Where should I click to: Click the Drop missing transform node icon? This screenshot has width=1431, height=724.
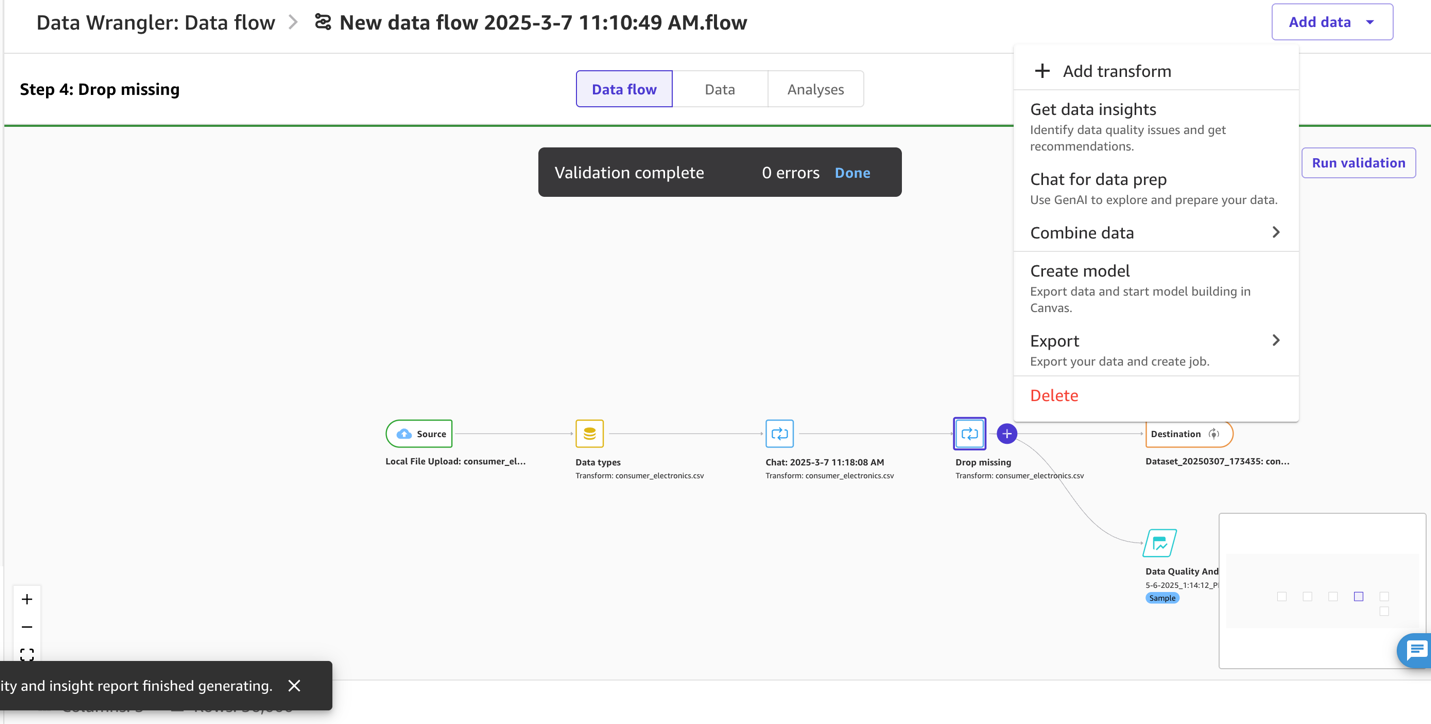(x=968, y=433)
